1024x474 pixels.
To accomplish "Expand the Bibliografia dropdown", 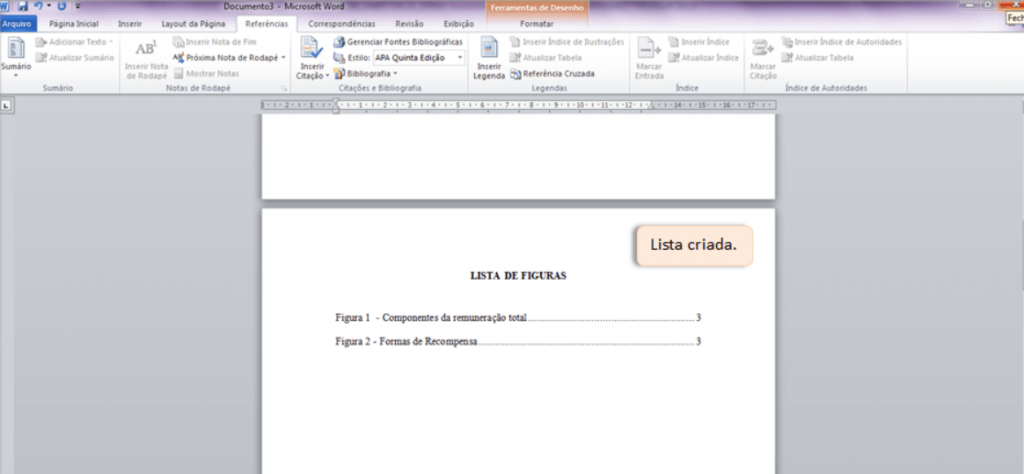I will click(396, 74).
